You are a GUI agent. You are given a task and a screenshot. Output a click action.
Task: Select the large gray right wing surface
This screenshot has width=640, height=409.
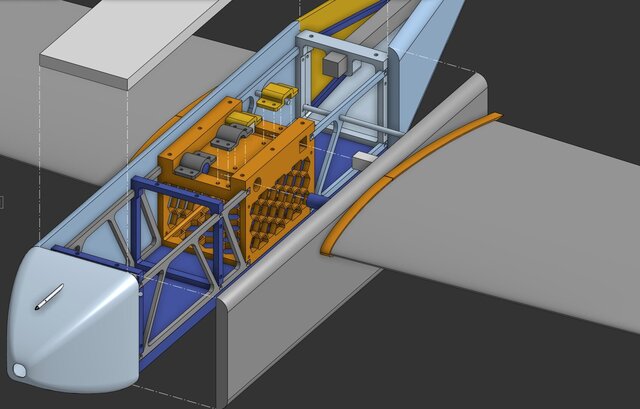click(x=490, y=220)
